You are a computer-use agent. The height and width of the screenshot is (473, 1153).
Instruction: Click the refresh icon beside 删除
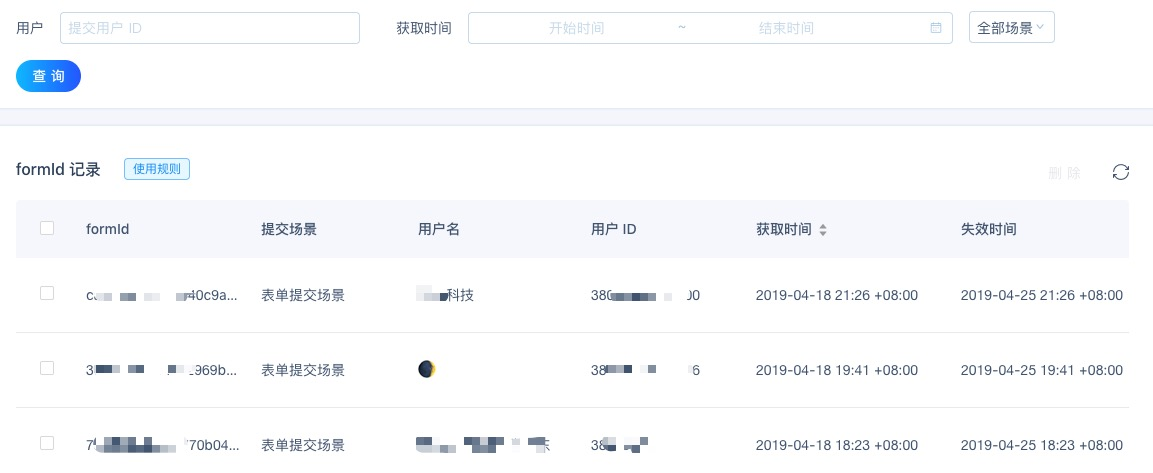click(1121, 172)
